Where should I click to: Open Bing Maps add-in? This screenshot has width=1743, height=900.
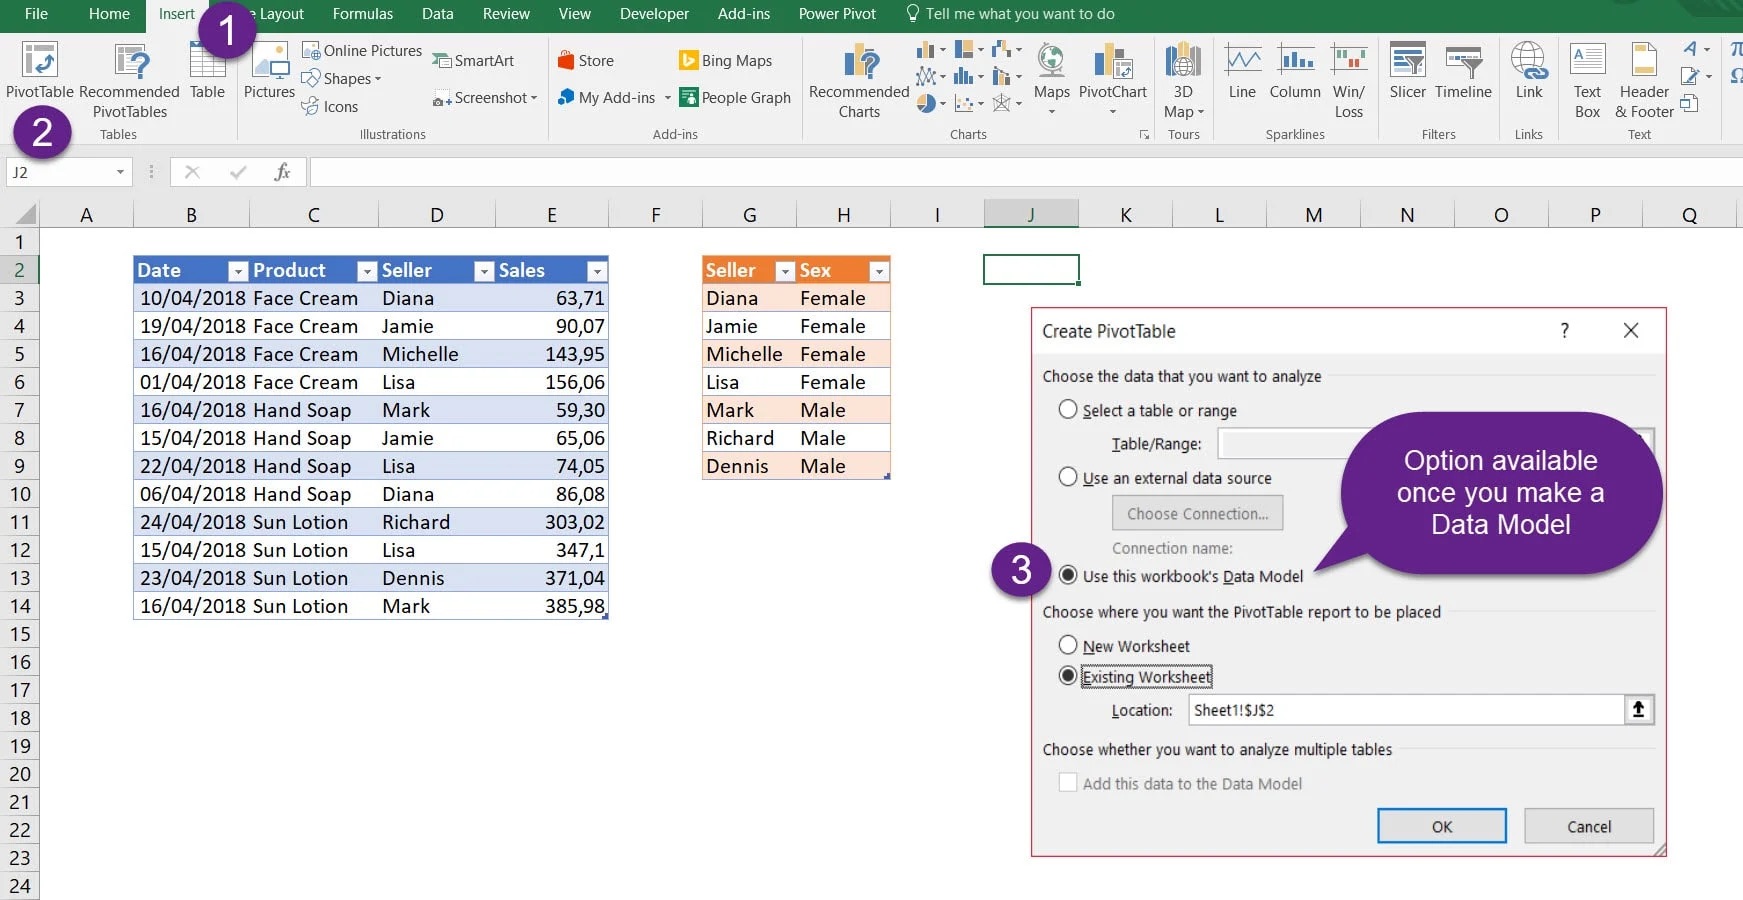(x=726, y=61)
